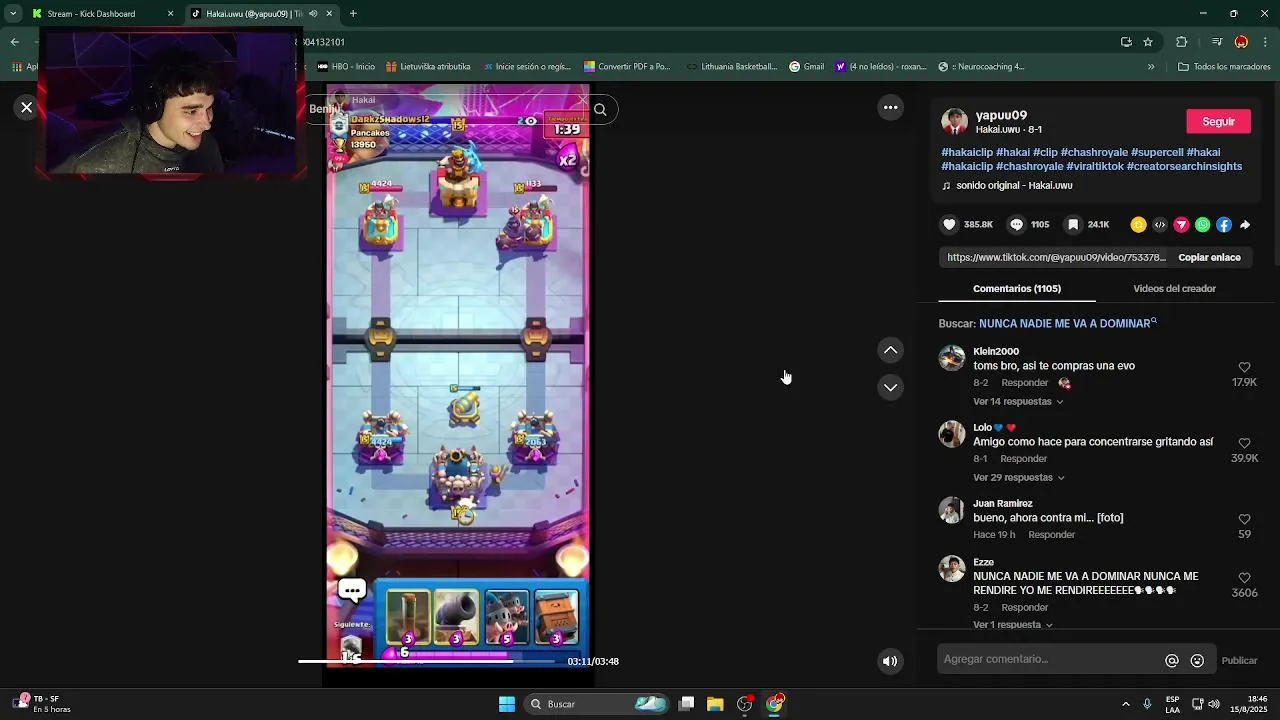1280x720 pixels.
Task: Repost the video with the yellow icon
Action: (1138, 225)
